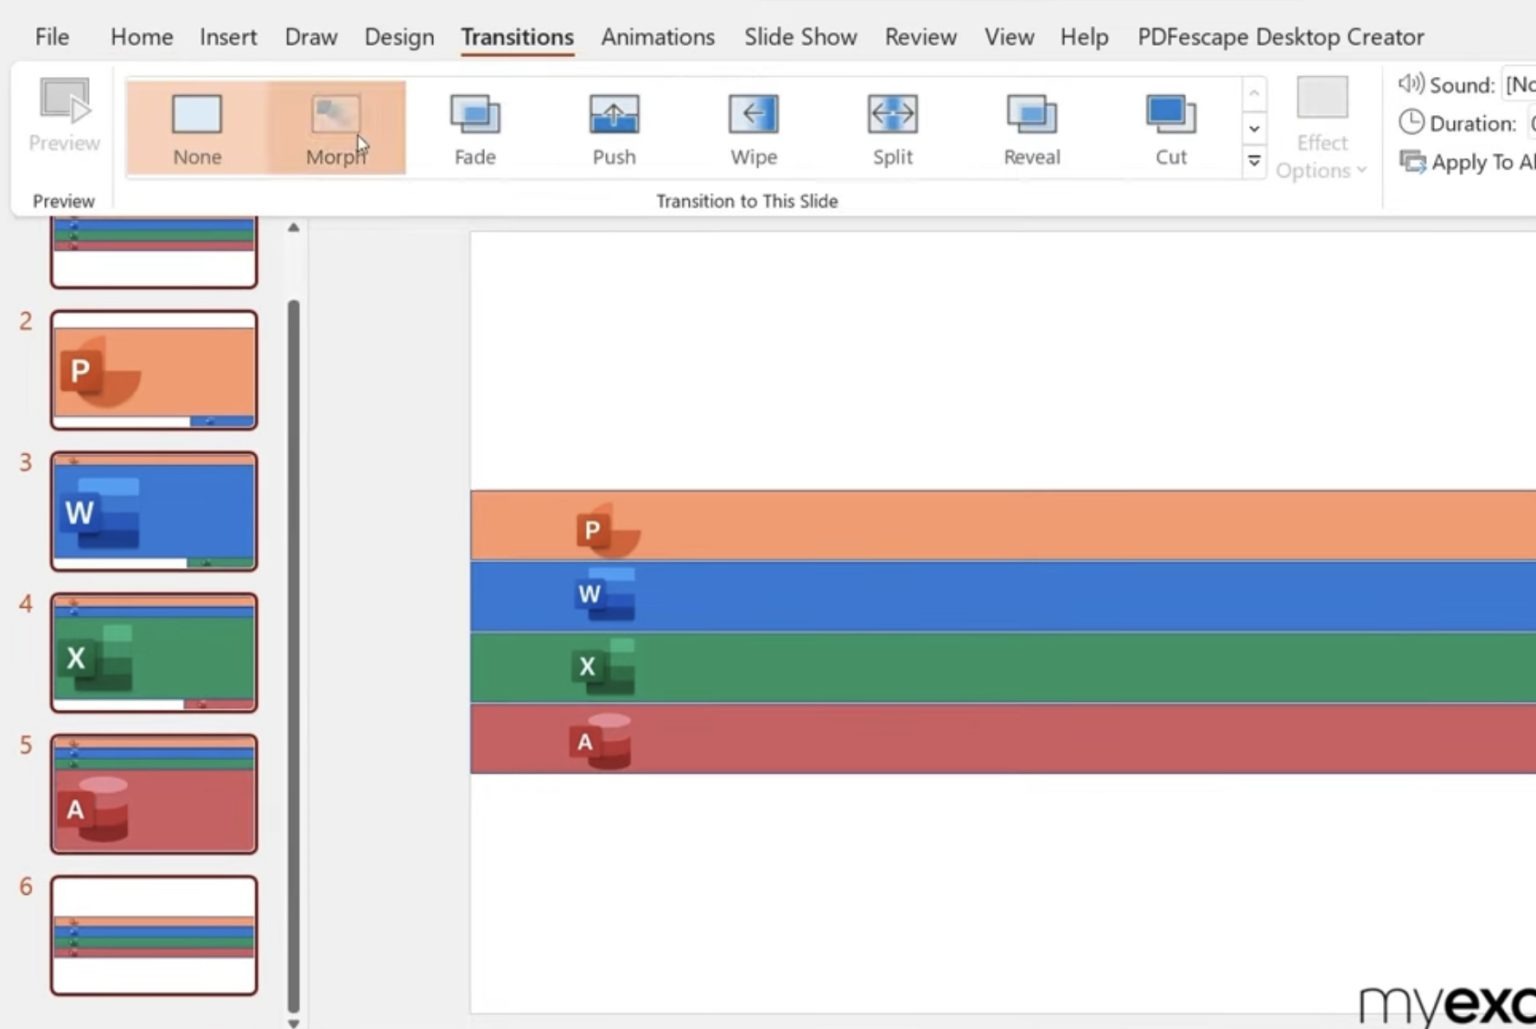Select the Fade transition

pos(474,125)
